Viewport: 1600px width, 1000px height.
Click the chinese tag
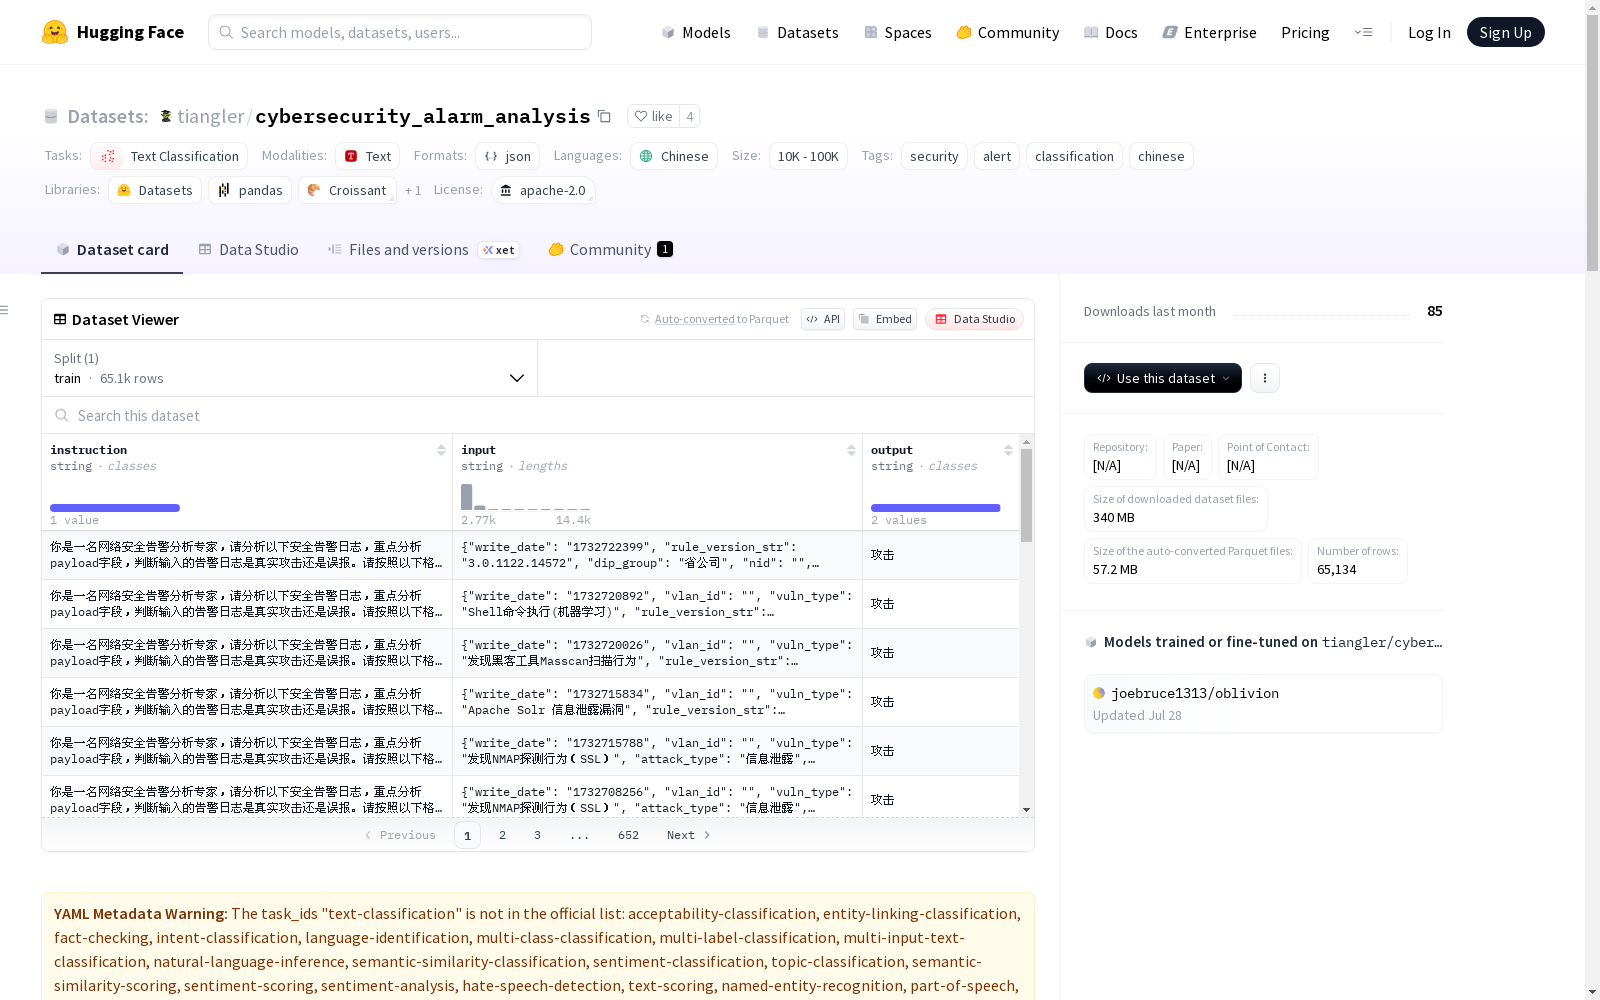coord(1161,156)
